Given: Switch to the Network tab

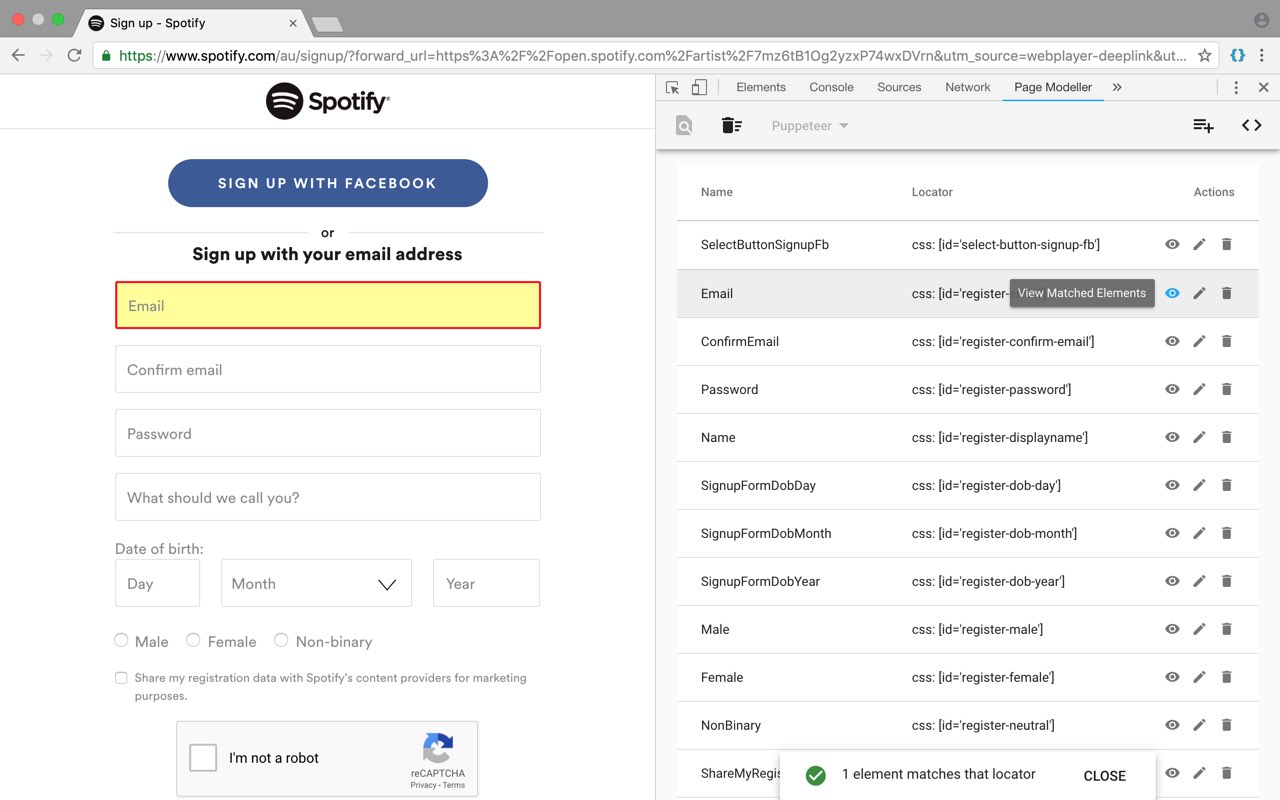Looking at the screenshot, I should tap(968, 88).
